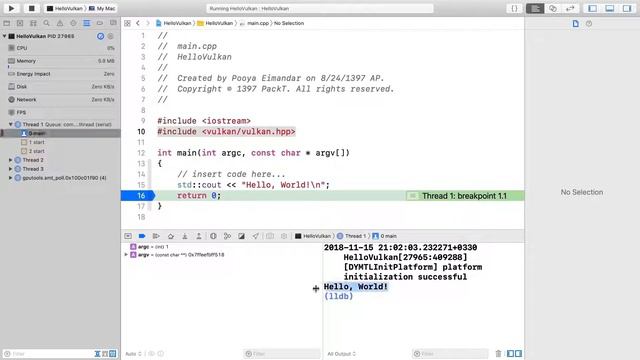The width and height of the screenshot is (640, 360).
Task: Expand the gputools.smt_poll thread
Action: click(11, 178)
